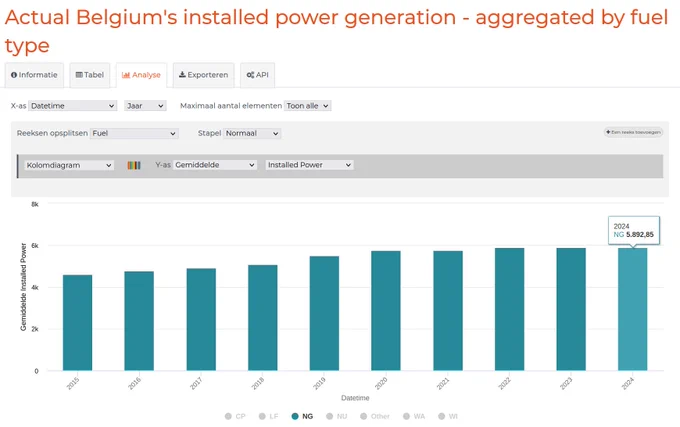This screenshot has width=680, height=427.
Task: Open the Jaar granularity dropdown
Action: (x=145, y=106)
